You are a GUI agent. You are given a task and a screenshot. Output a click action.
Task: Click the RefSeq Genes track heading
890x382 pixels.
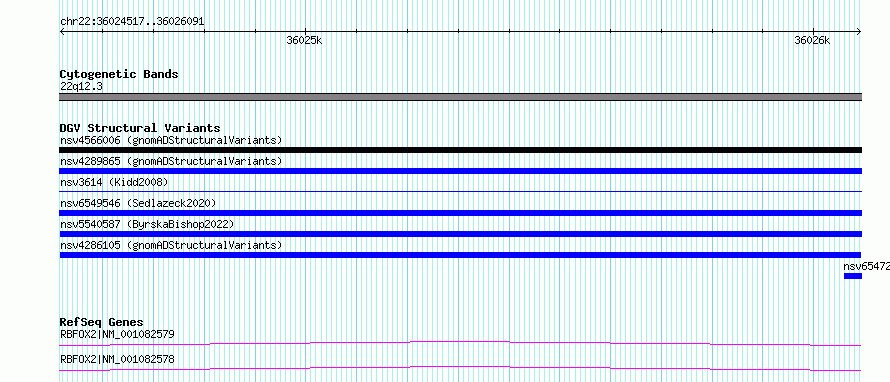coord(102,322)
